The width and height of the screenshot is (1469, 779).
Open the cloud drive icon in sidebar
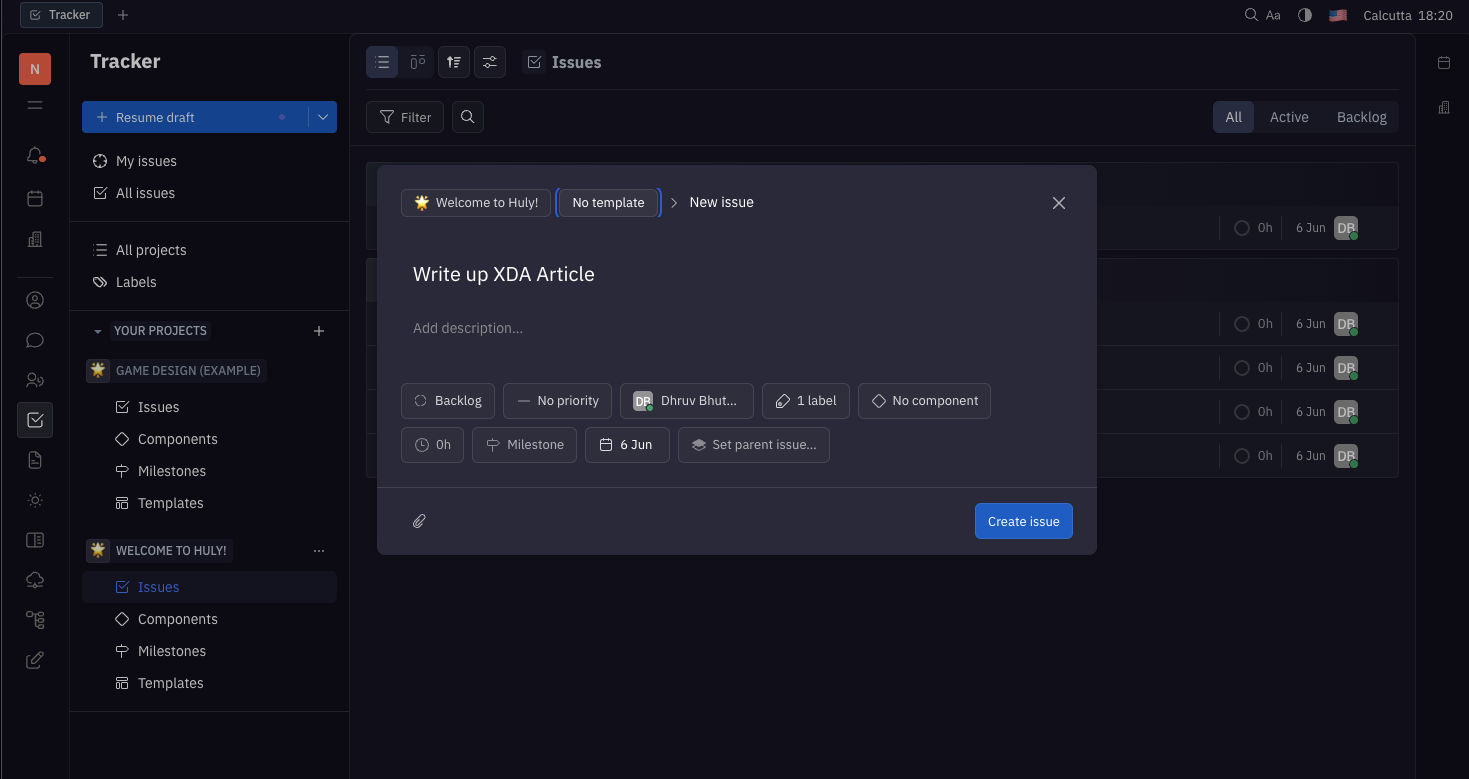[35, 580]
